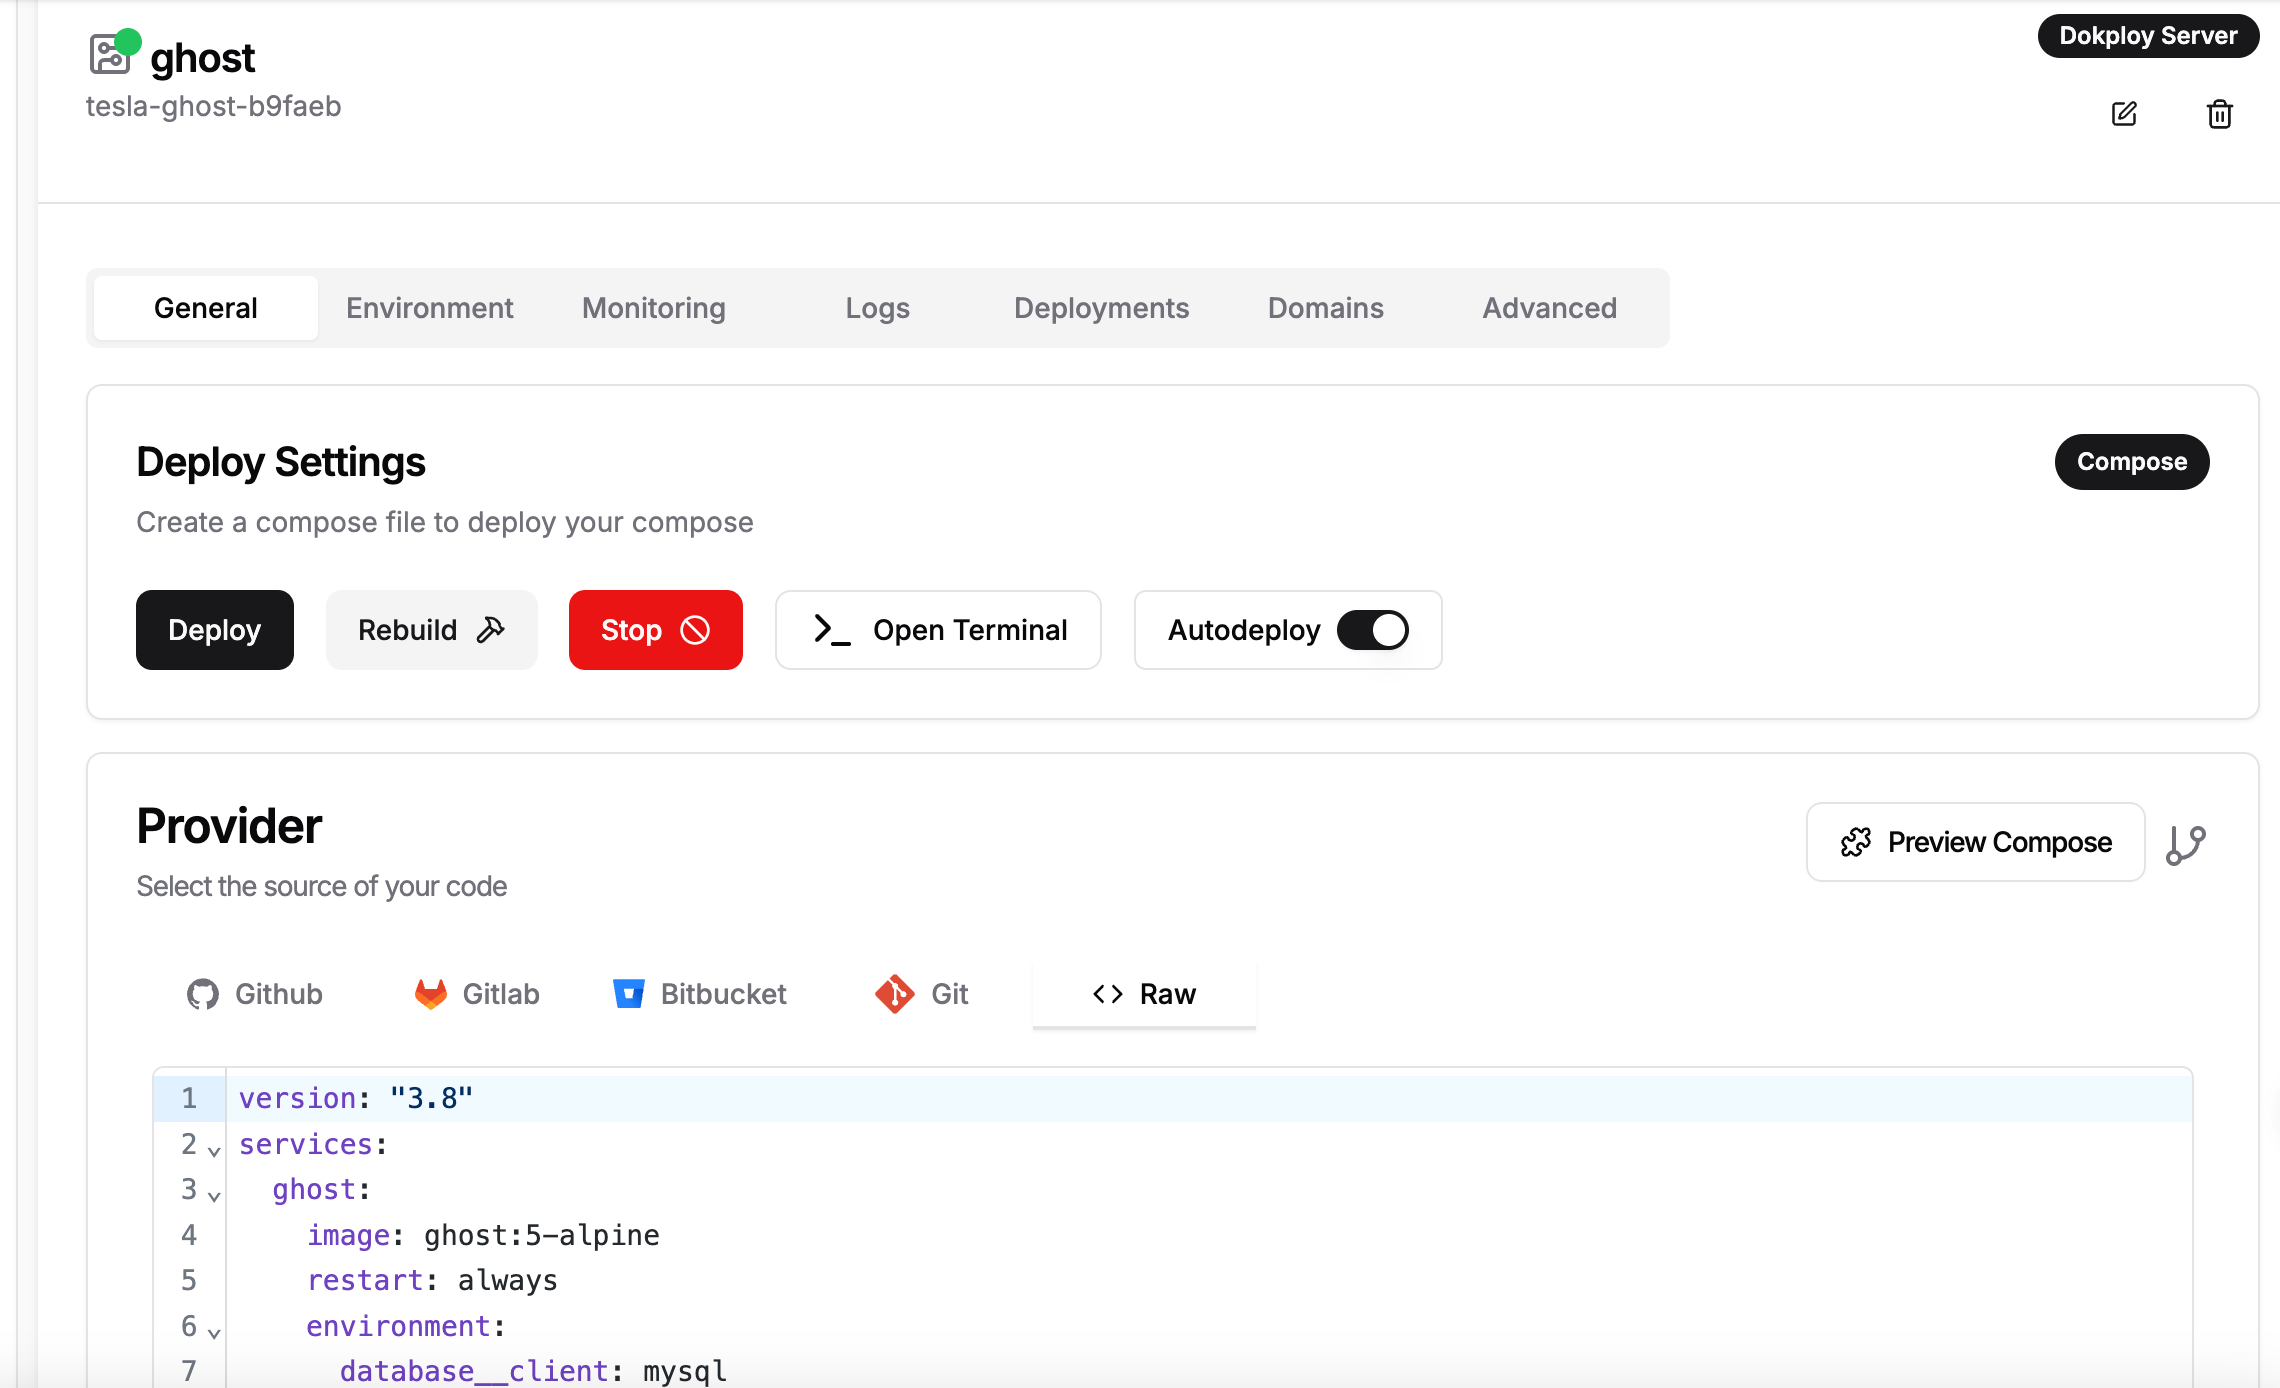The height and width of the screenshot is (1388, 2280).
Task: Click the Compose badge
Action: [2132, 462]
